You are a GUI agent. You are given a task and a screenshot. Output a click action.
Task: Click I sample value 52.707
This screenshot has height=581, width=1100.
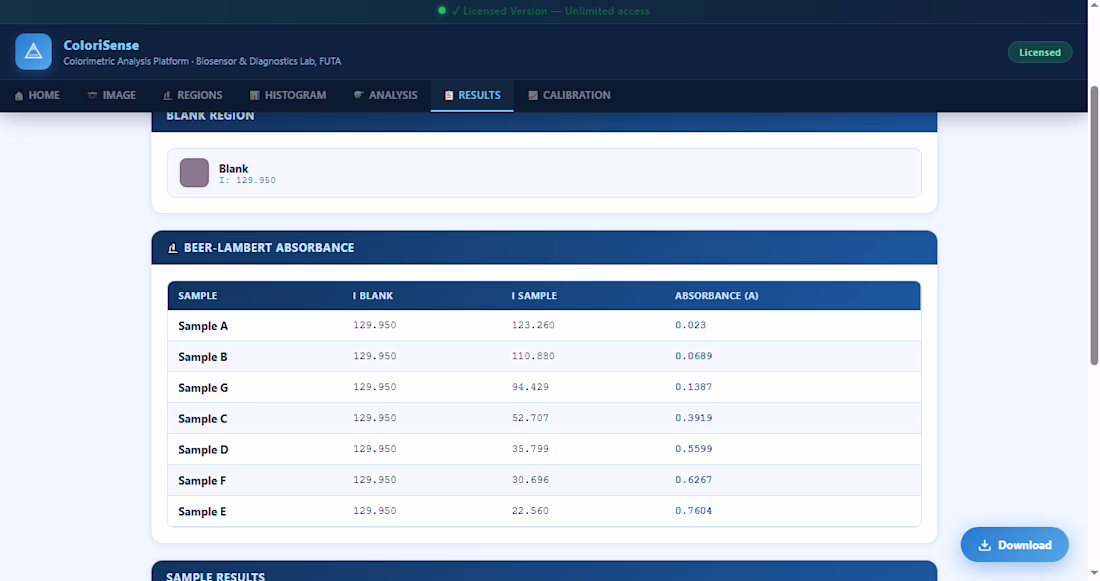click(530, 418)
